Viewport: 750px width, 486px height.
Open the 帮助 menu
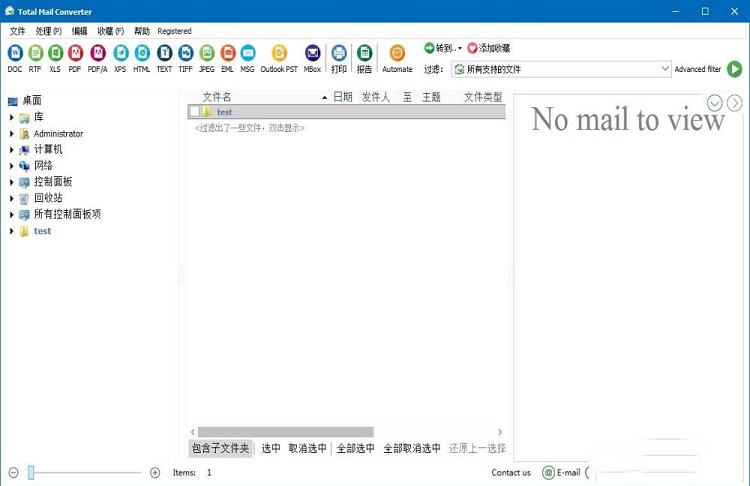pos(142,31)
